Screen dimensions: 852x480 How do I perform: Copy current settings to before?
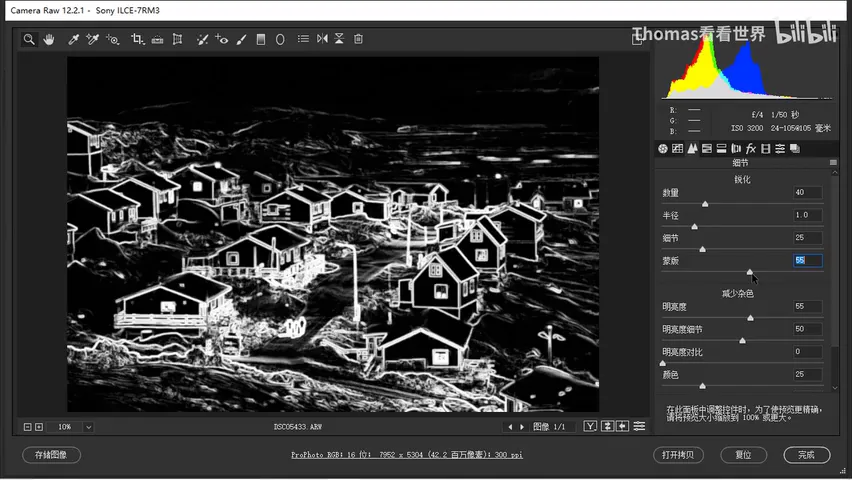(x=623, y=426)
